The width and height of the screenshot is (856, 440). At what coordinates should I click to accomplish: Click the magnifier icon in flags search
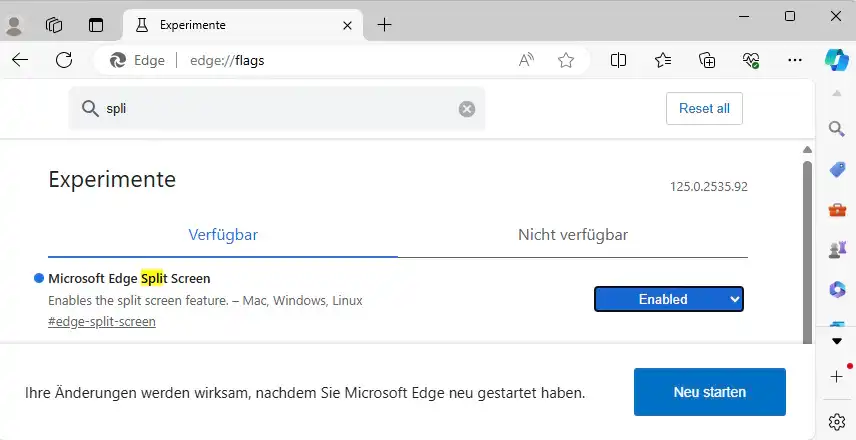[90, 109]
